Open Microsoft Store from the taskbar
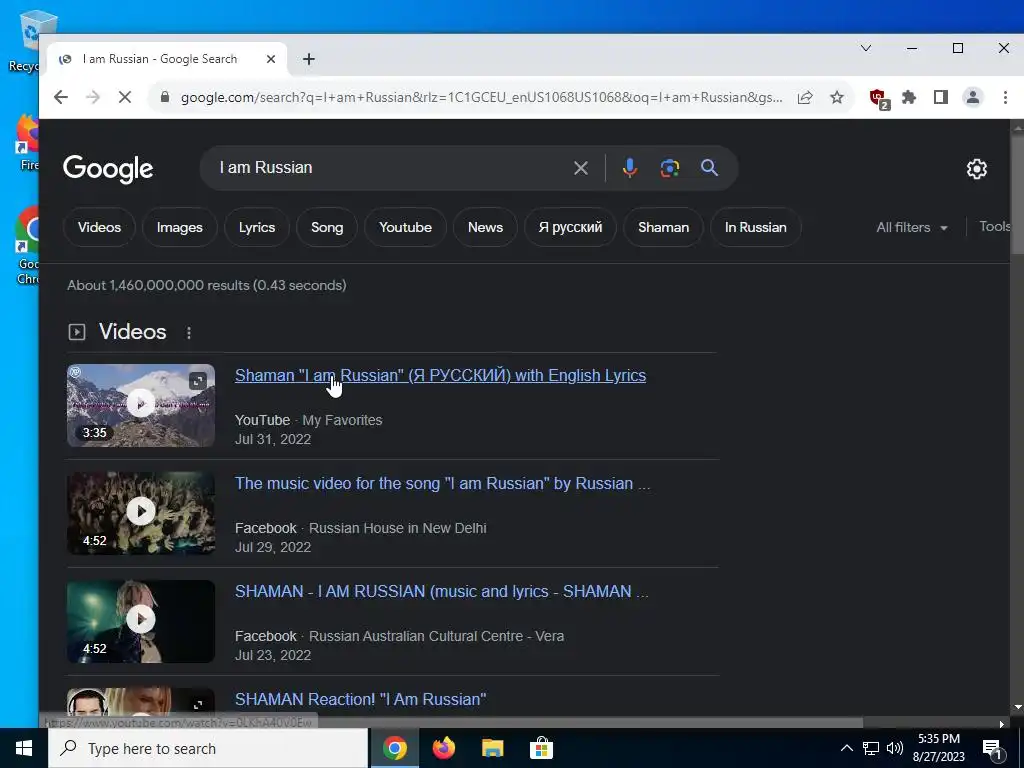The width and height of the screenshot is (1024, 768). (x=541, y=748)
